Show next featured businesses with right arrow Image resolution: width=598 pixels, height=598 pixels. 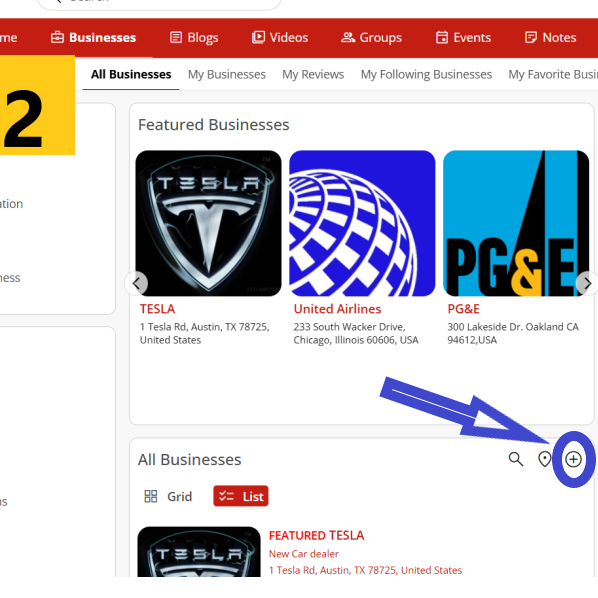pos(587,283)
